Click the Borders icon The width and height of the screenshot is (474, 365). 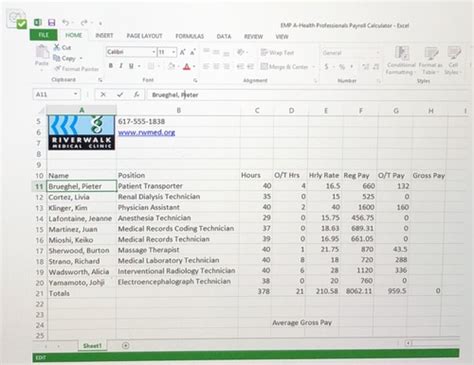click(x=151, y=66)
